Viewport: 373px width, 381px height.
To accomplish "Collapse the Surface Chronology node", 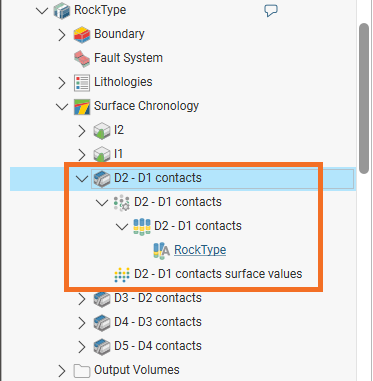I will pyautogui.click(x=62, y=107).
